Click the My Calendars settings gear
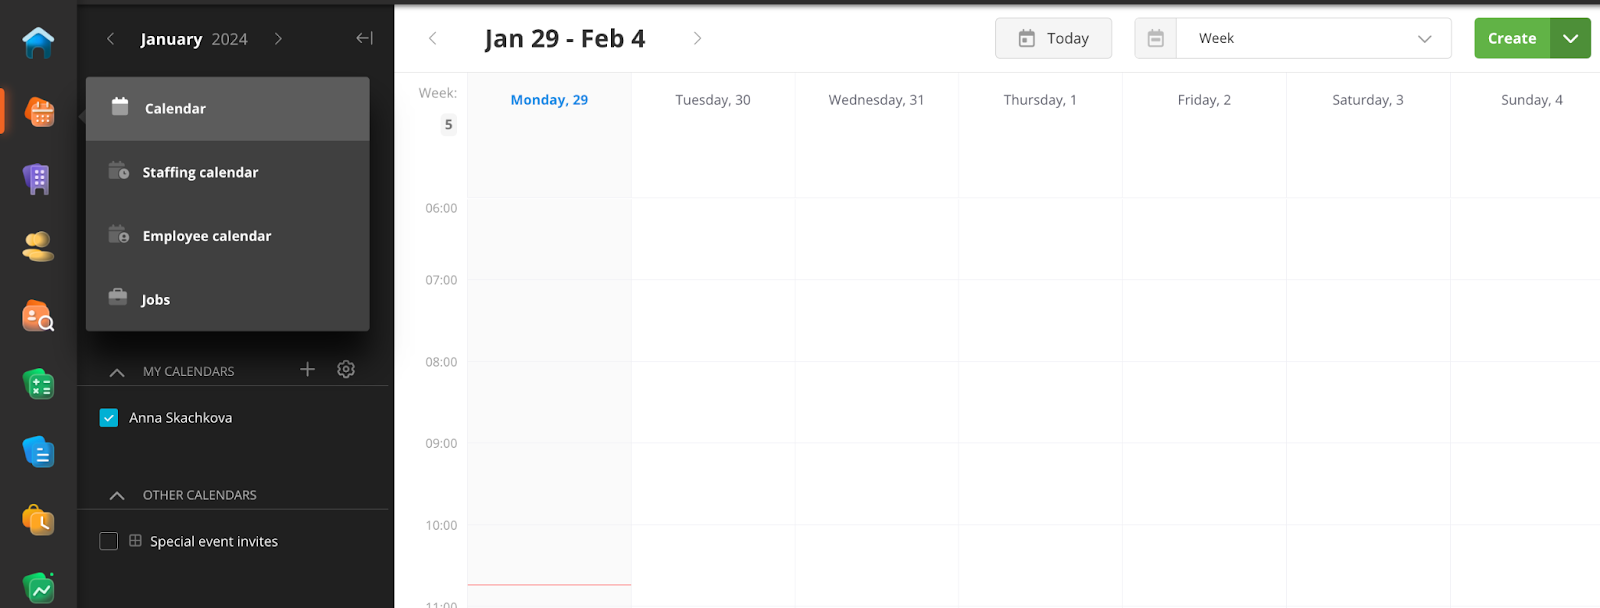The height and width of the screenshot is (608, 1600). click(x=346, y=369)
